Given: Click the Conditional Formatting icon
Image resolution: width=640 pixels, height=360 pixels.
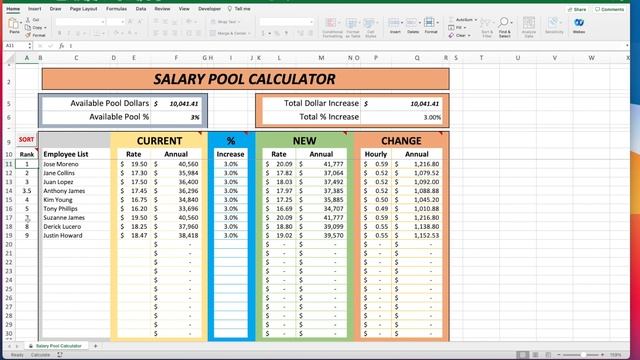Looking at the screenshot, I should click(x=331, y=22).
